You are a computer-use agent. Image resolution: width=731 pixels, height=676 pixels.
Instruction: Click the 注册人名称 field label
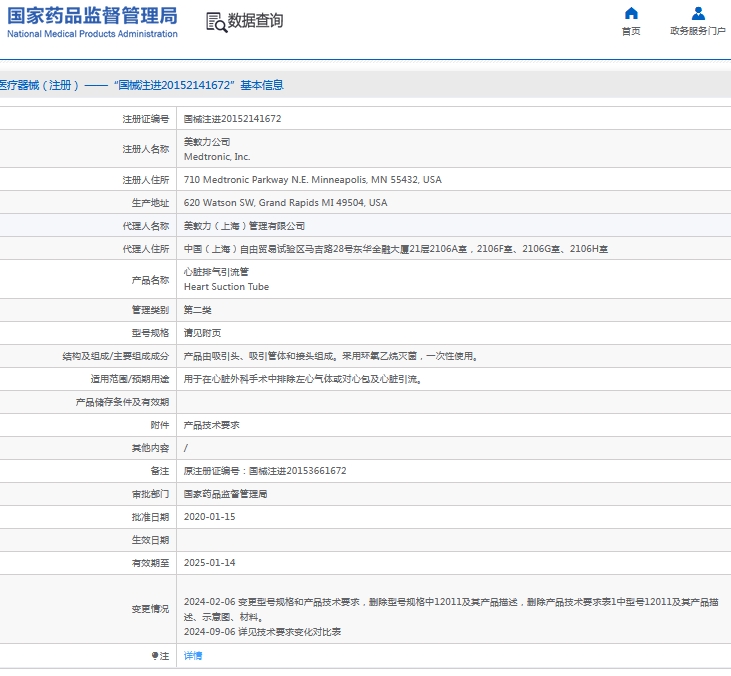tap(145, 149)
